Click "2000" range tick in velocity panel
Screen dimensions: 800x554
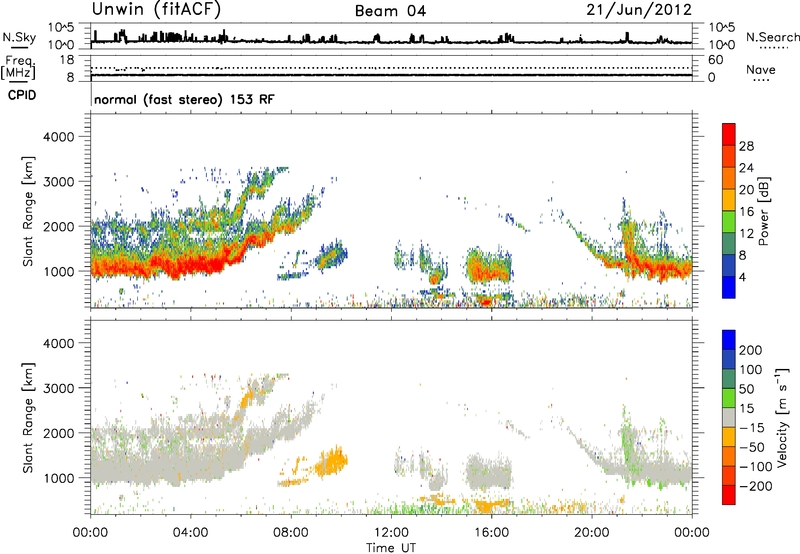[x=58, y=433]
